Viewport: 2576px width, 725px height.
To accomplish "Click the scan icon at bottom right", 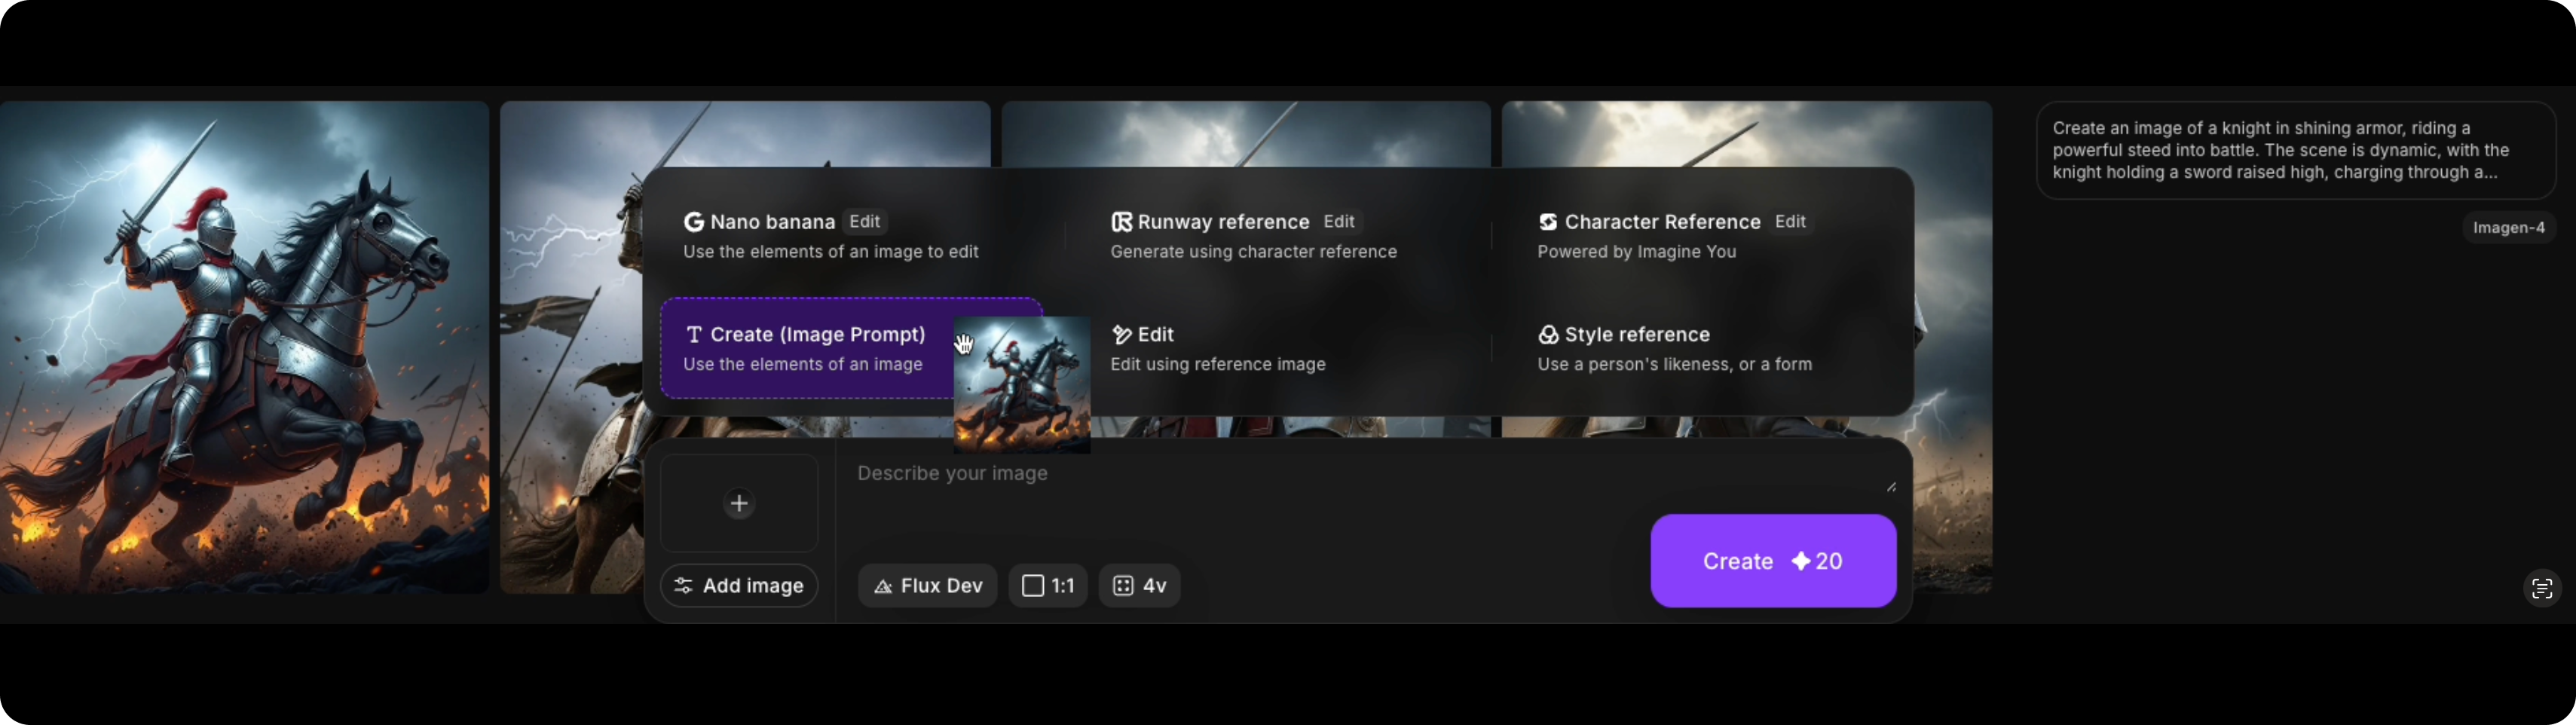I will coord(2541,589).
